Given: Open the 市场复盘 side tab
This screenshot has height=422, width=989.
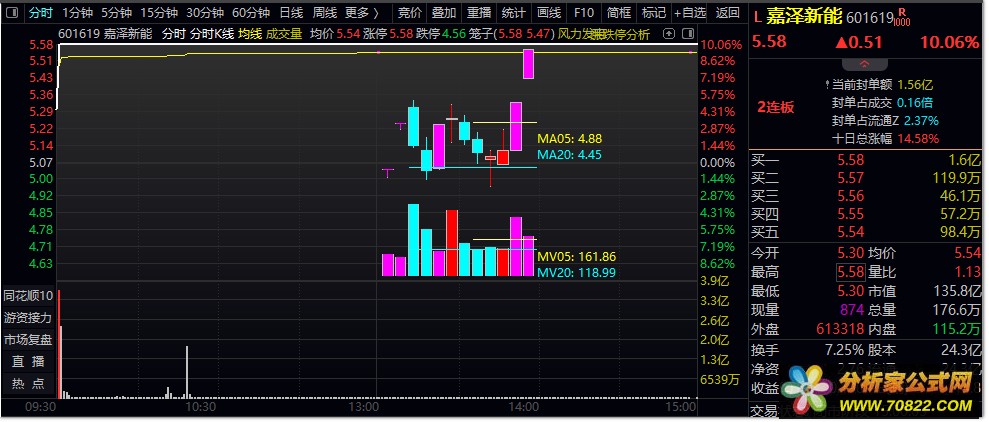Looking at the screenshot, I should pyautogui.click(x=28, y=339).
